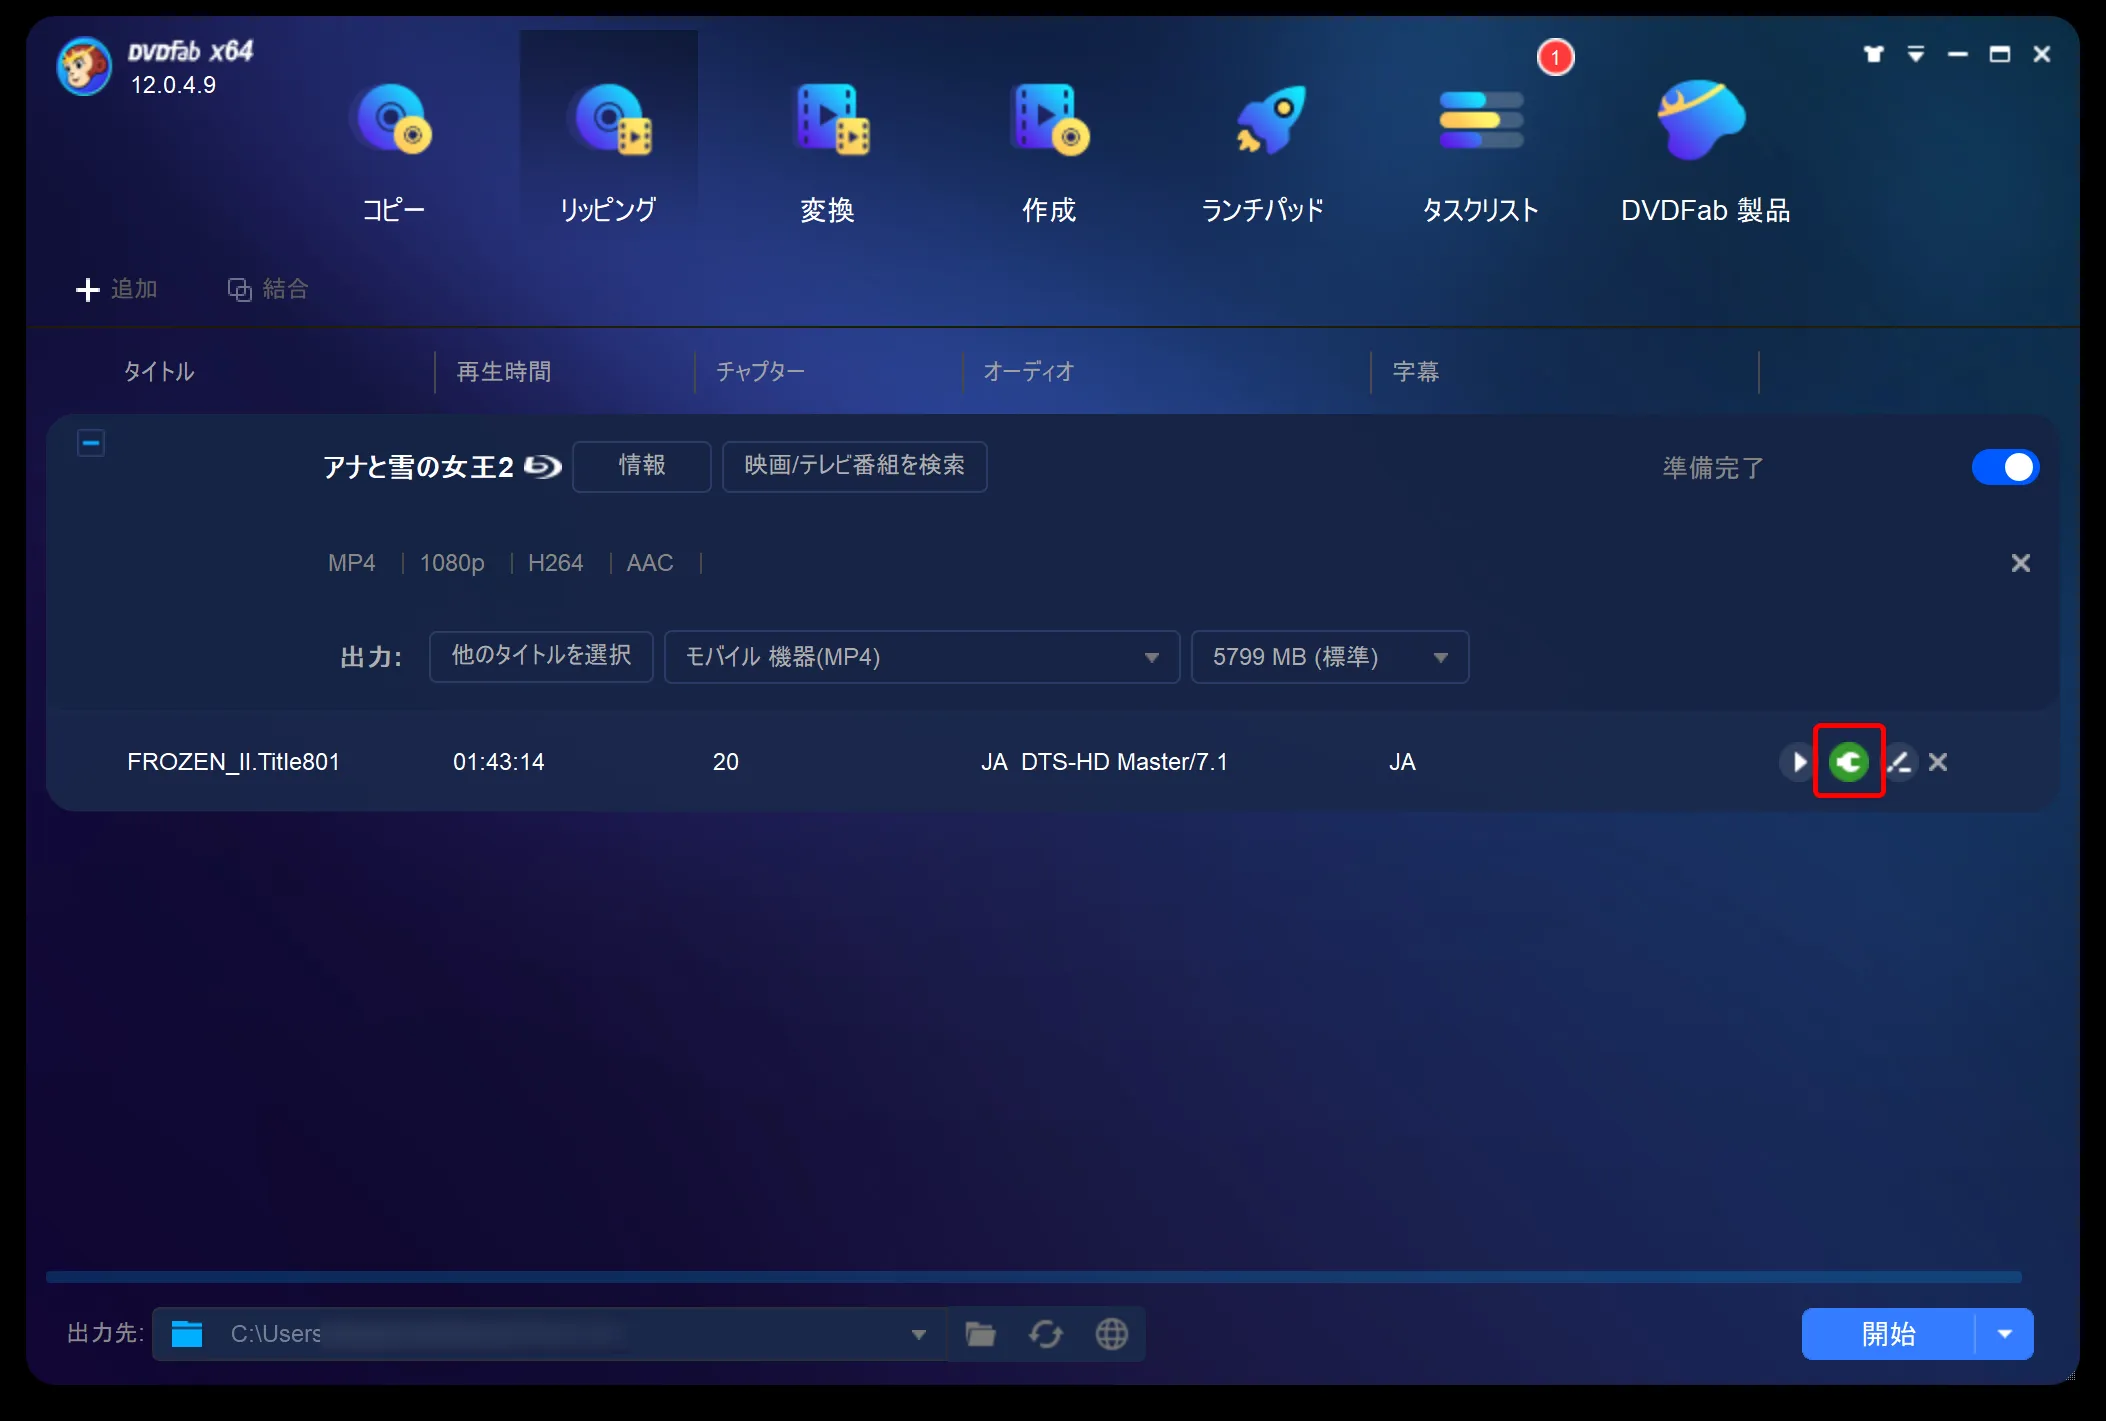Remove the source with X beside profile
Image resolution: width=2106 pixels, height=1421 pixels.
coord(2020,563)
